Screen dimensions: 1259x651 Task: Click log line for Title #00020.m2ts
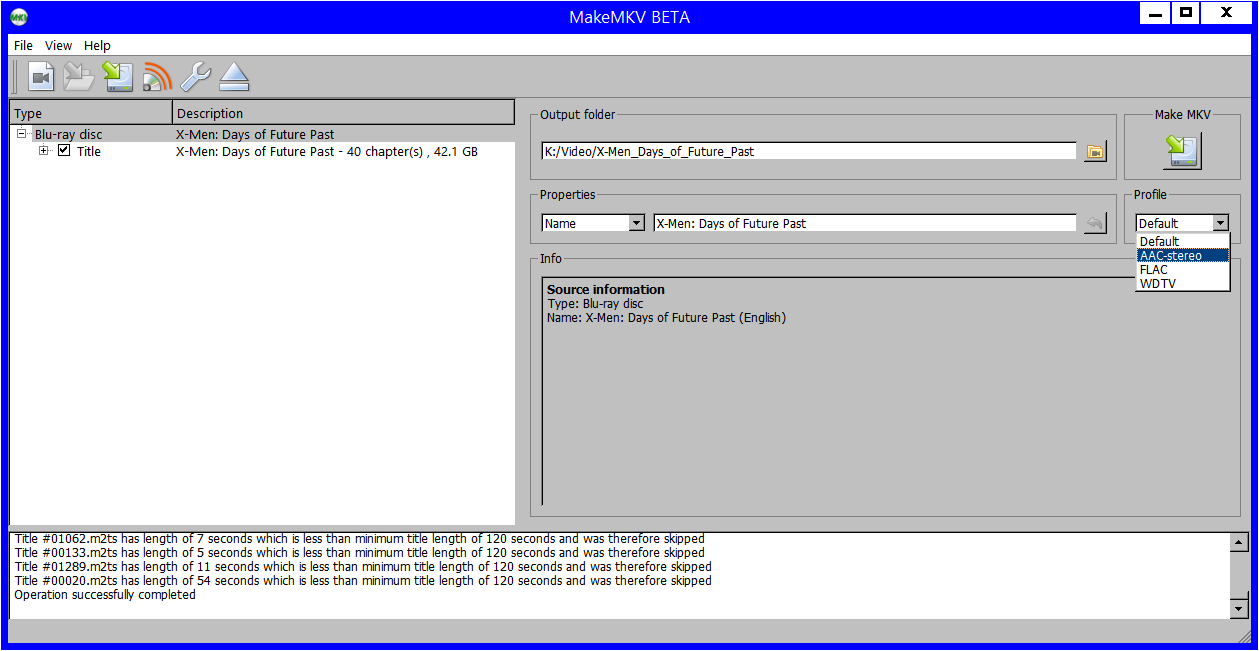pos(363,581)
